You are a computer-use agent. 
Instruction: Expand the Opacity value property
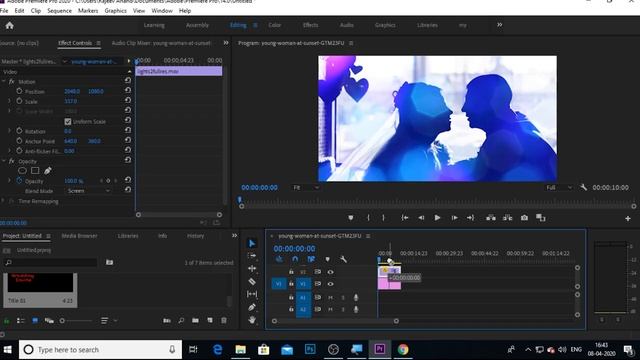pos(9,180)
